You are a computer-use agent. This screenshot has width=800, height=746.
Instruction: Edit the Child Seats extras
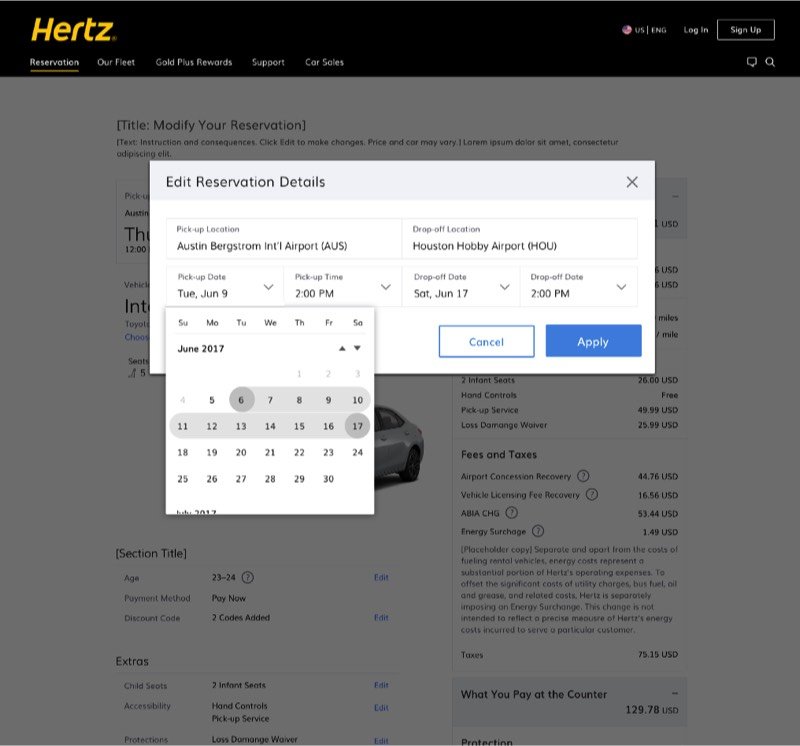pos(381,685)
